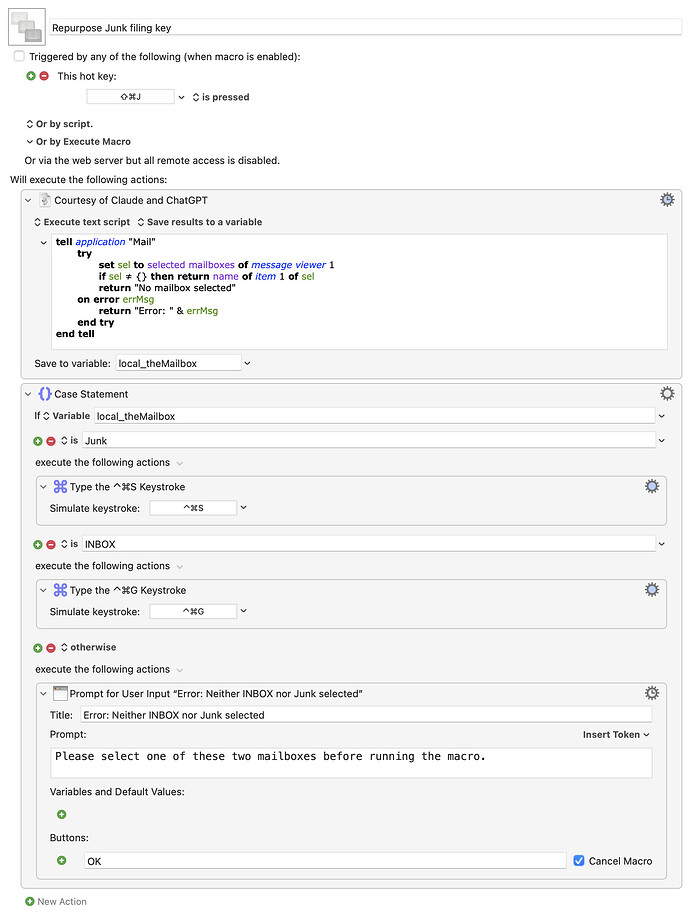Open gear menu for the ^⌘G Keystroke action
This screenshot has width=690, height=913.
point(652,589)
